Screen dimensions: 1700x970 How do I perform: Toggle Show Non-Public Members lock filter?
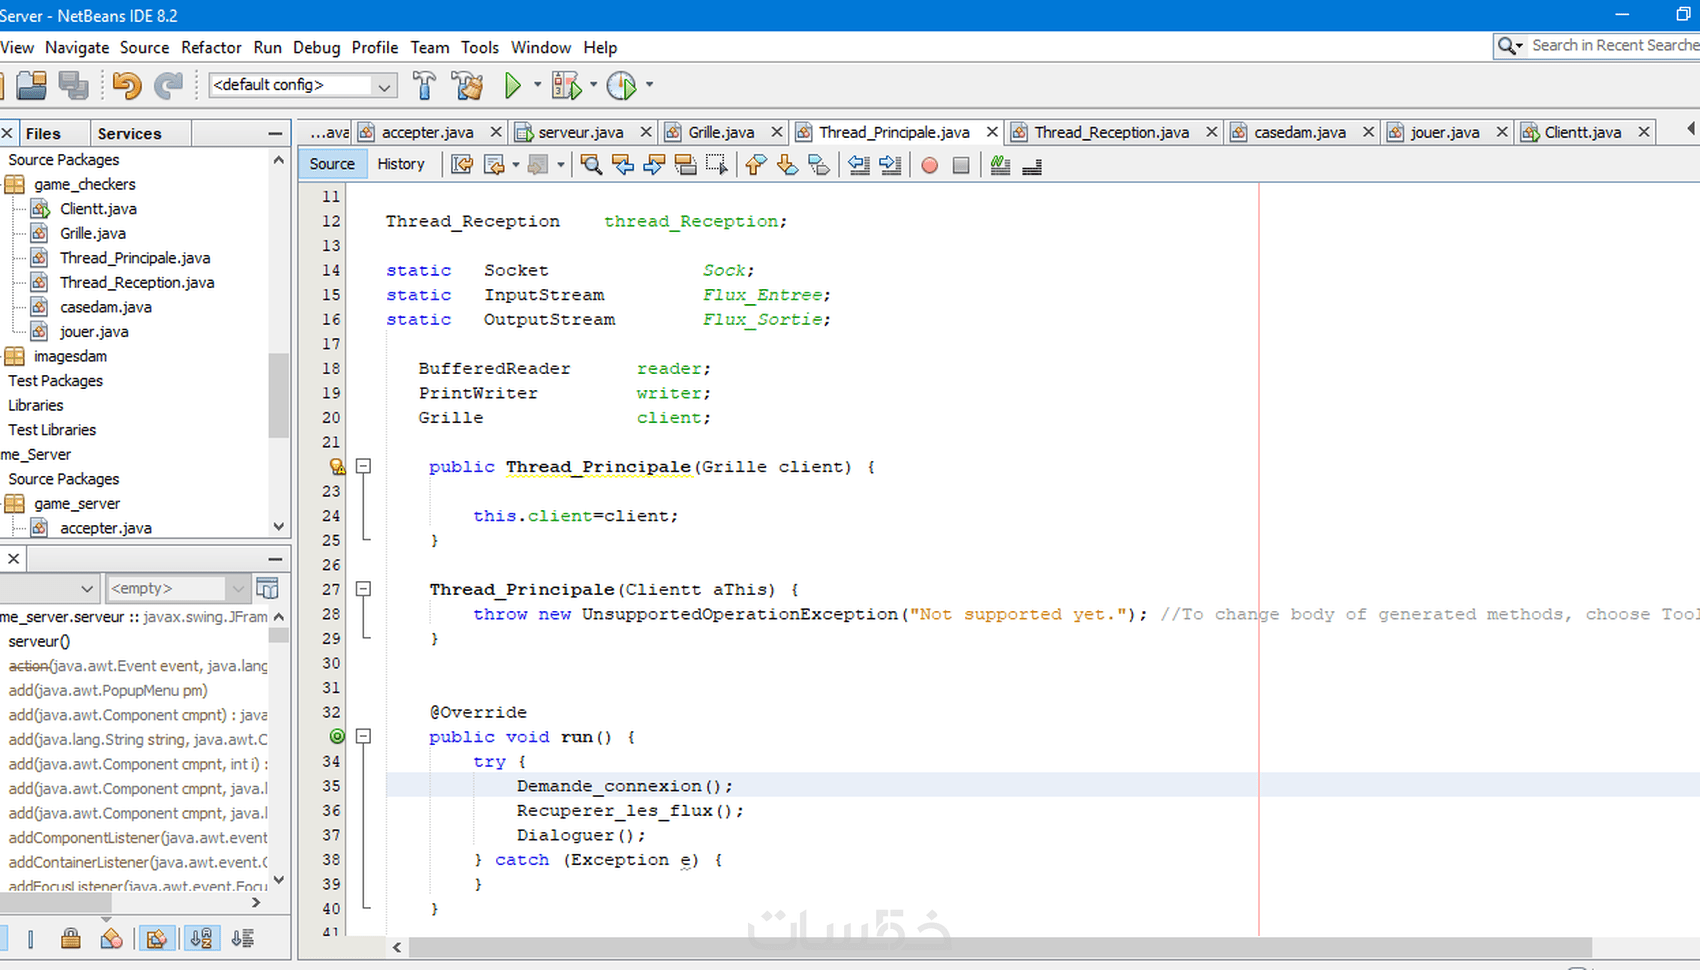(71, 938)
